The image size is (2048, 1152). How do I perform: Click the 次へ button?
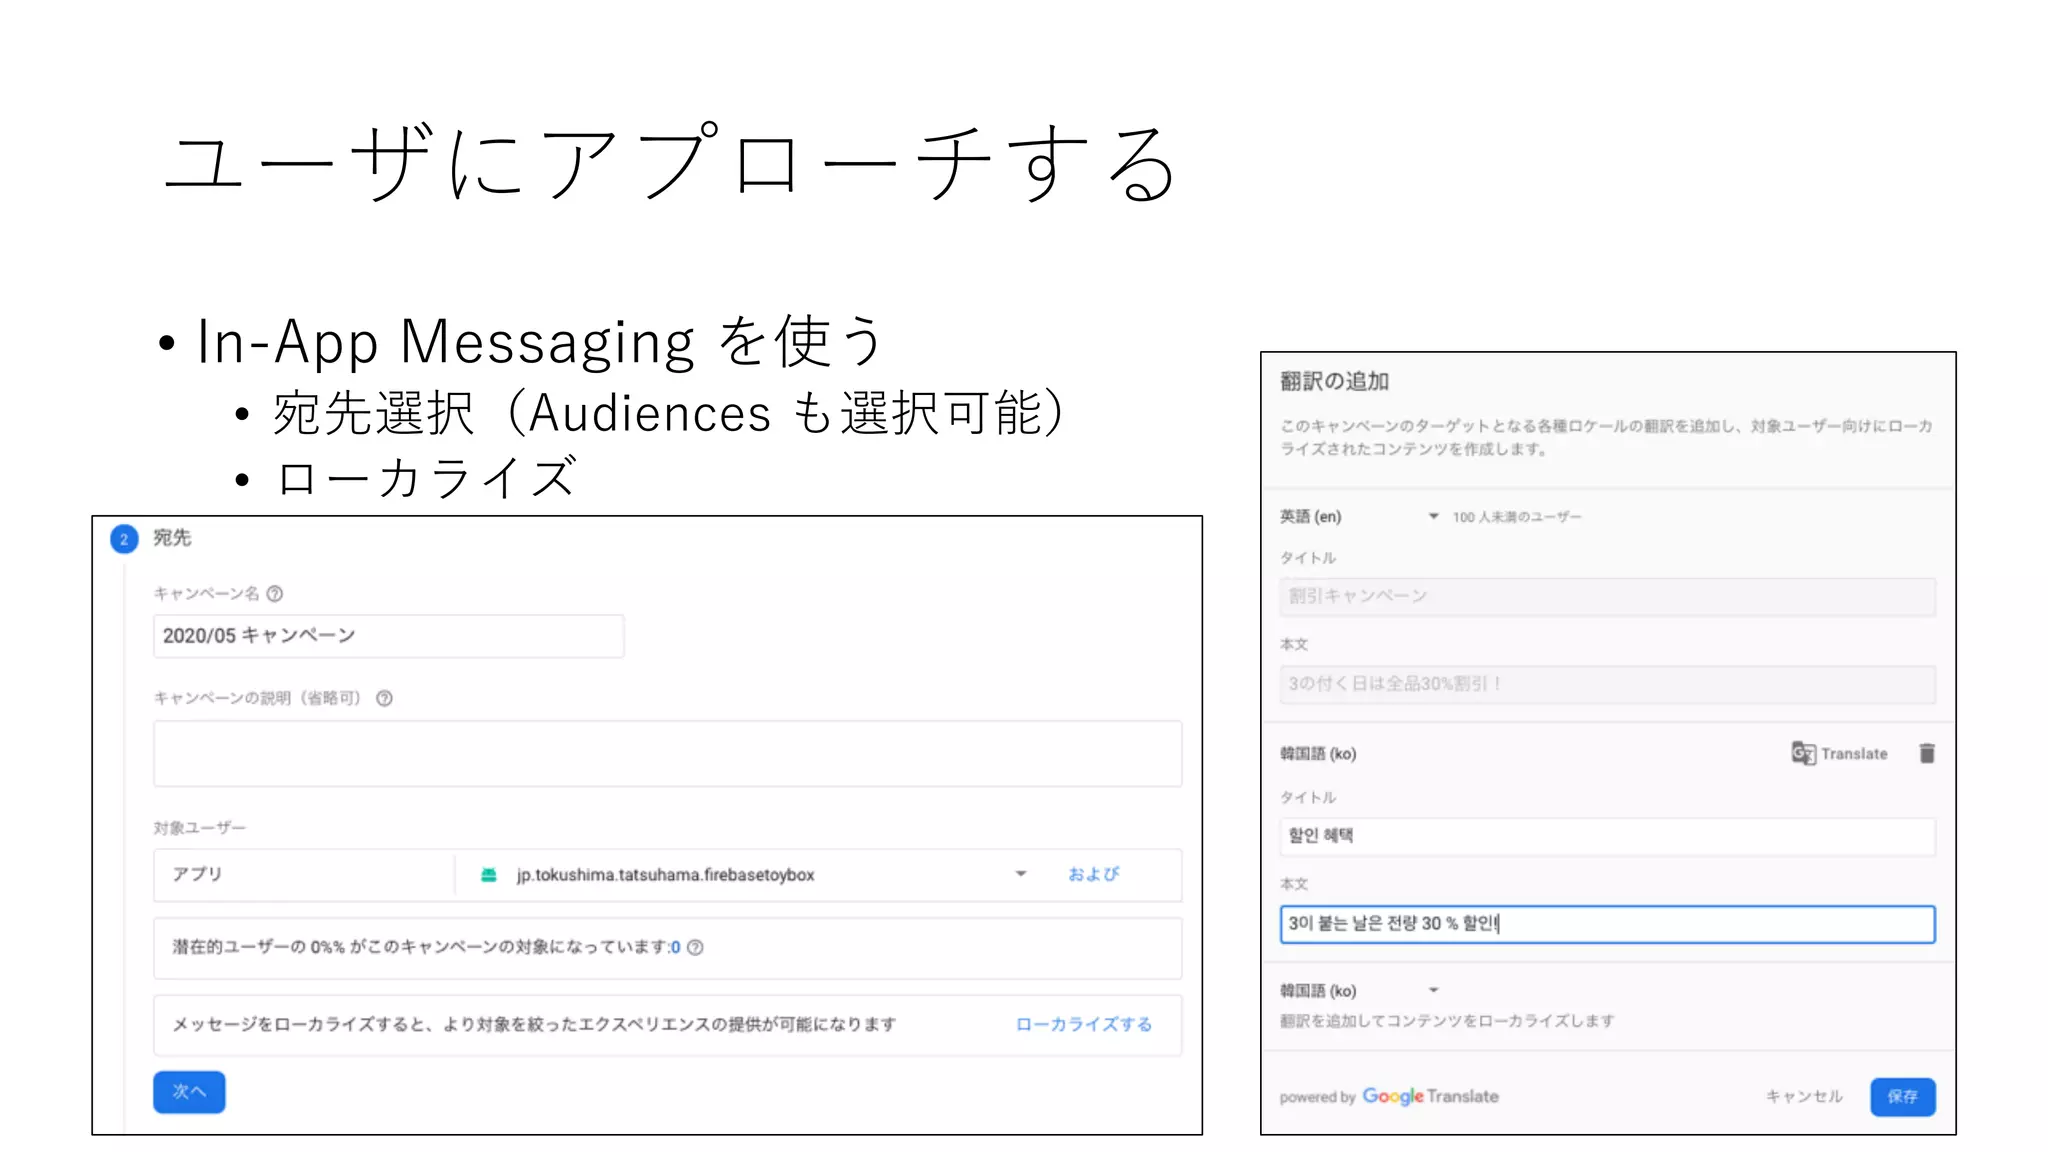click(189, 1092)
